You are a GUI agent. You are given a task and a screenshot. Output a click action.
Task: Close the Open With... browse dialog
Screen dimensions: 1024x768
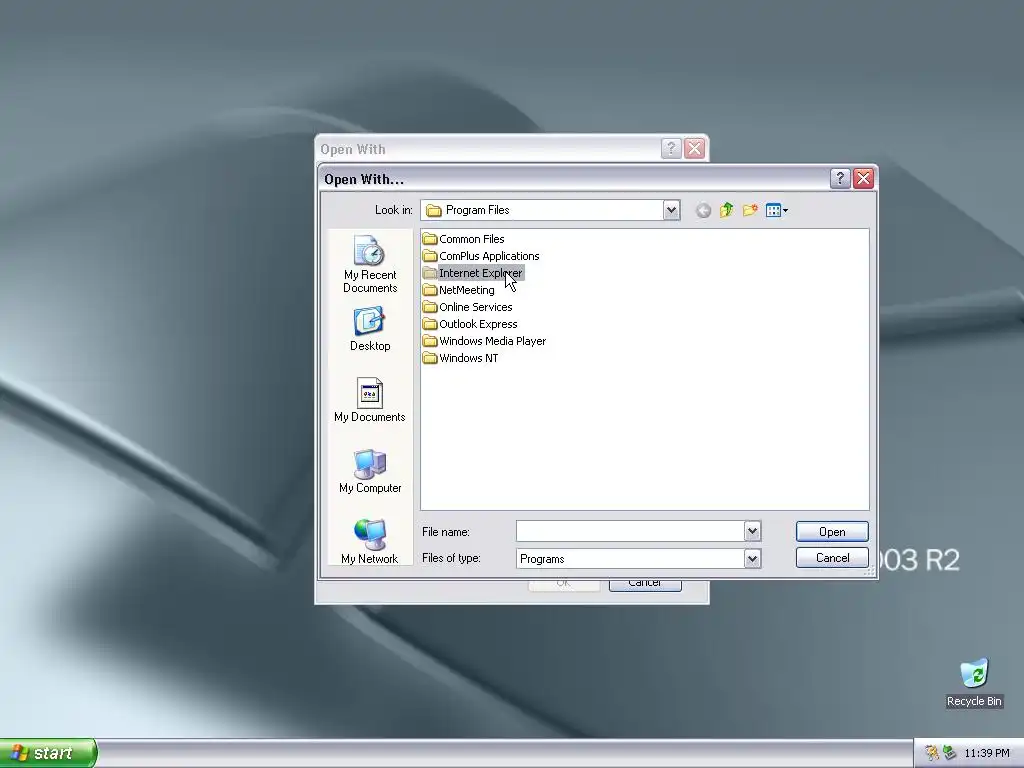point(863,178)
